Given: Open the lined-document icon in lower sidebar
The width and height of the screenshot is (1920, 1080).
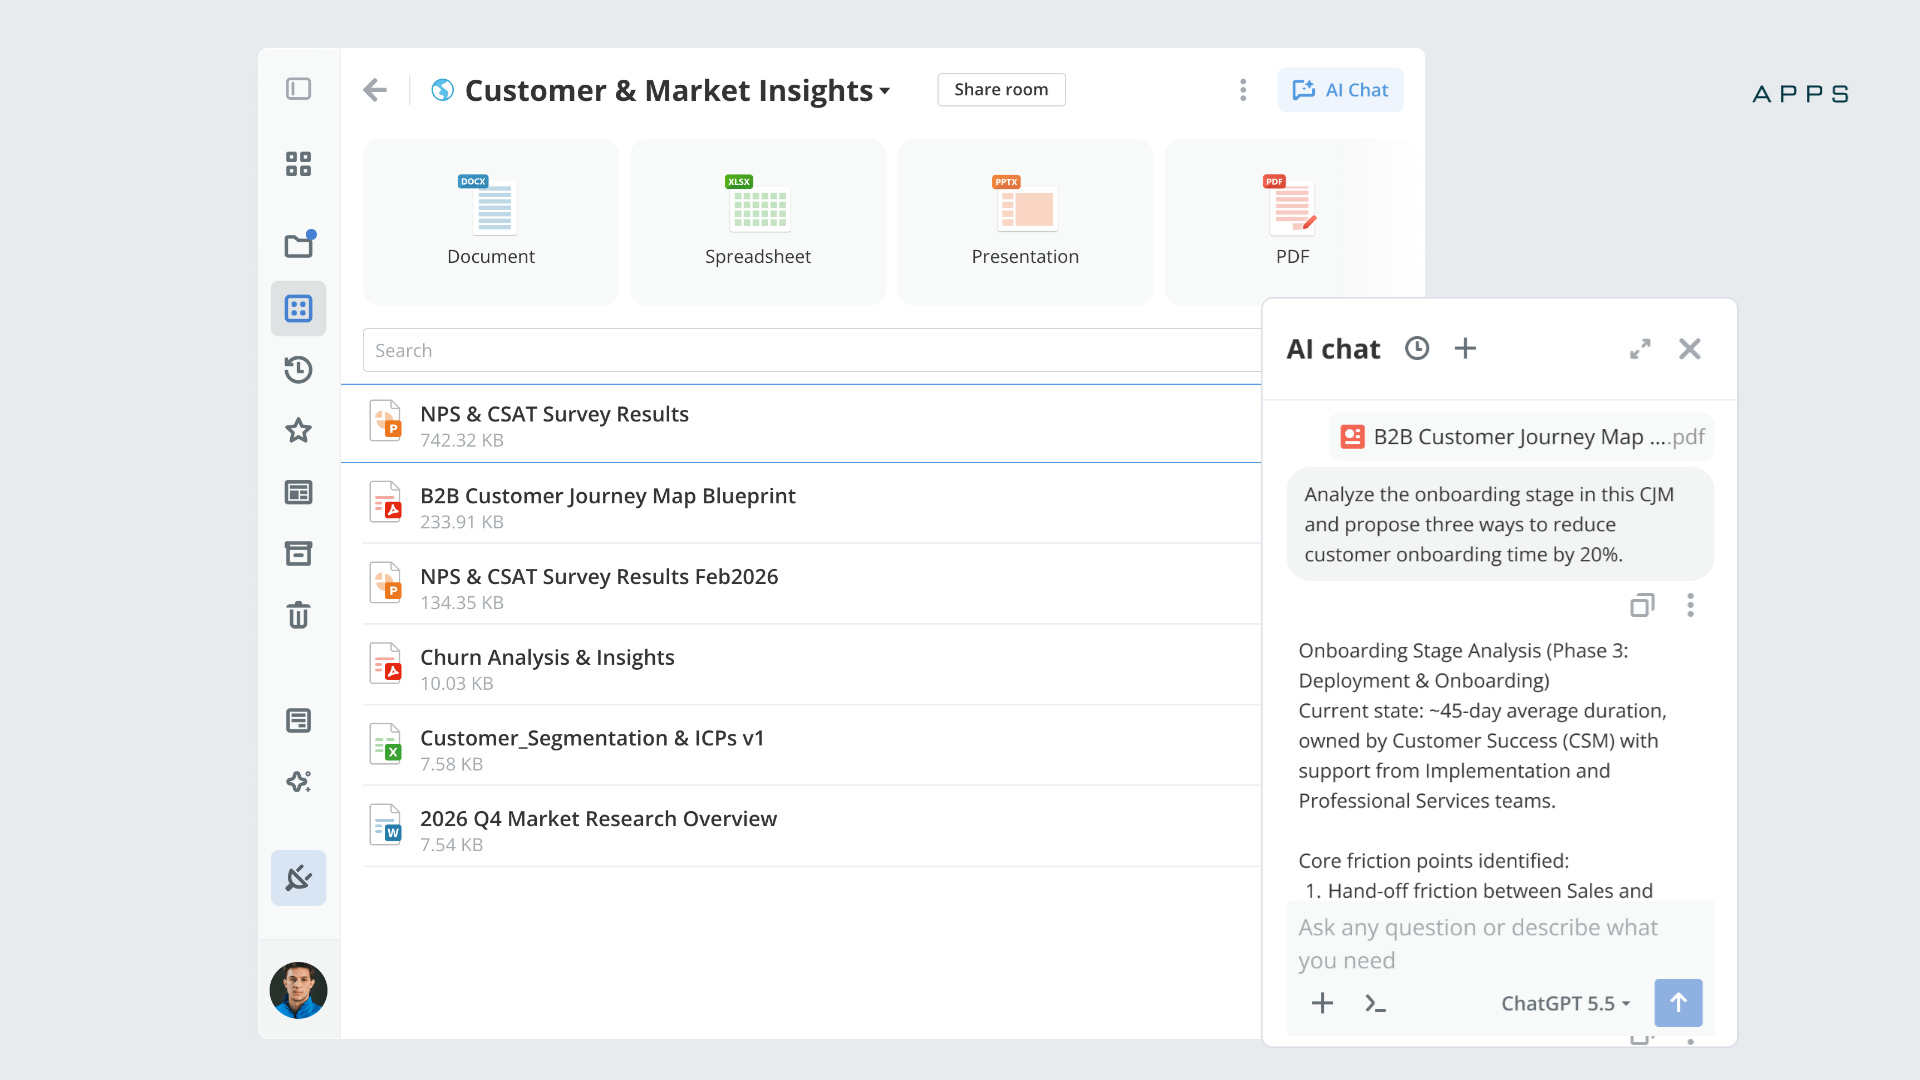Looking at the screenshot, I should [298, 720].
